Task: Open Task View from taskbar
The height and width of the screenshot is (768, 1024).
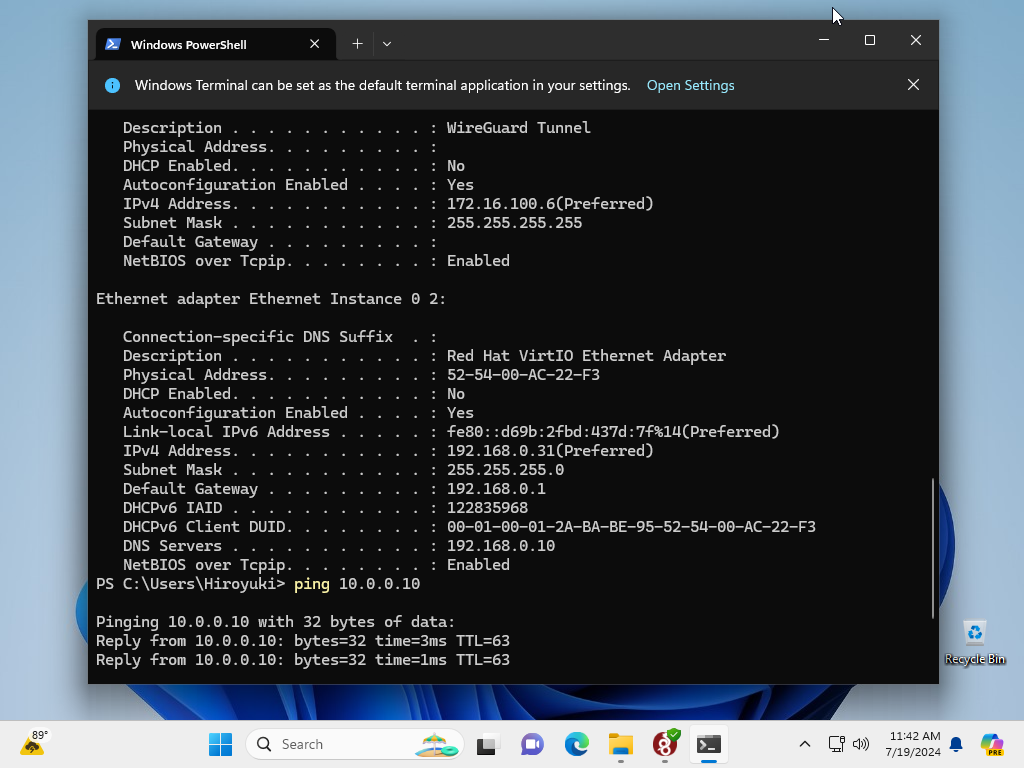Action: point(488,744)
